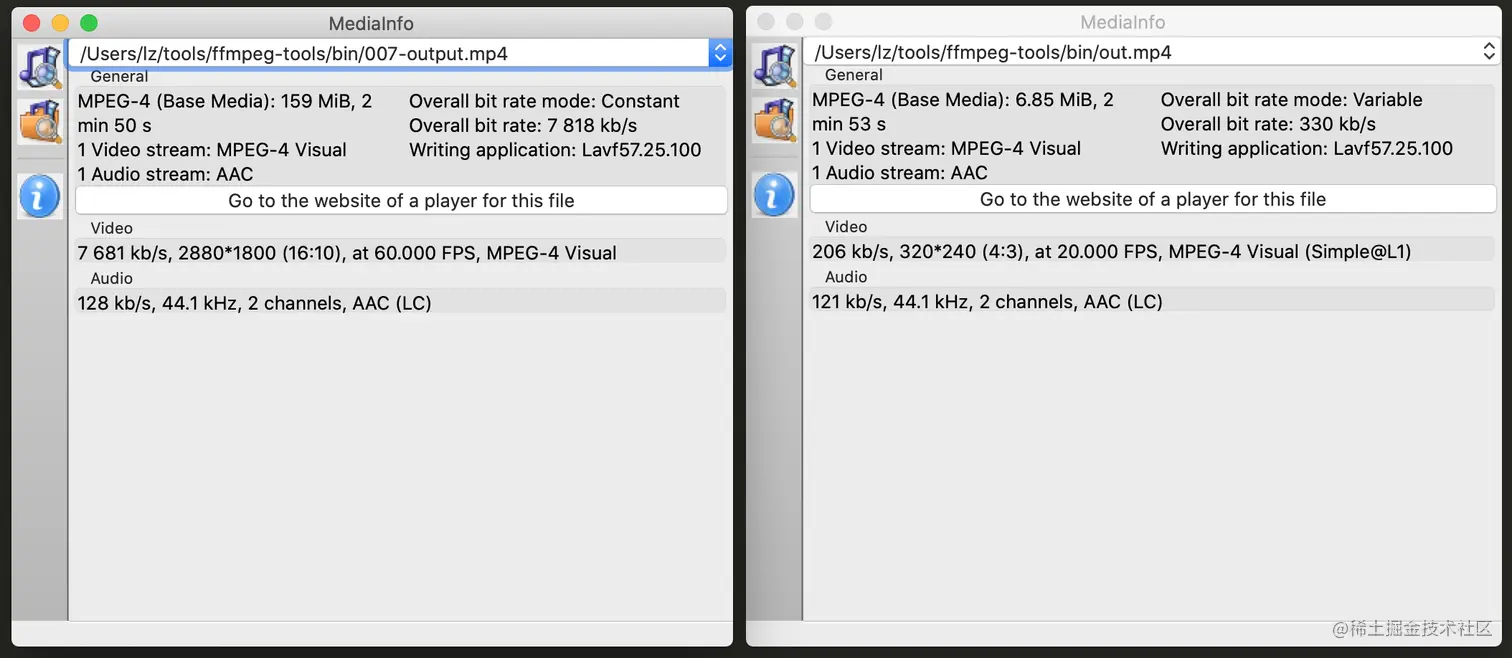Viewport: 1512px width, 658px height.
Task: Minimize the 007-output.mp4 MediaInfo window
Action: pos(60,23)
